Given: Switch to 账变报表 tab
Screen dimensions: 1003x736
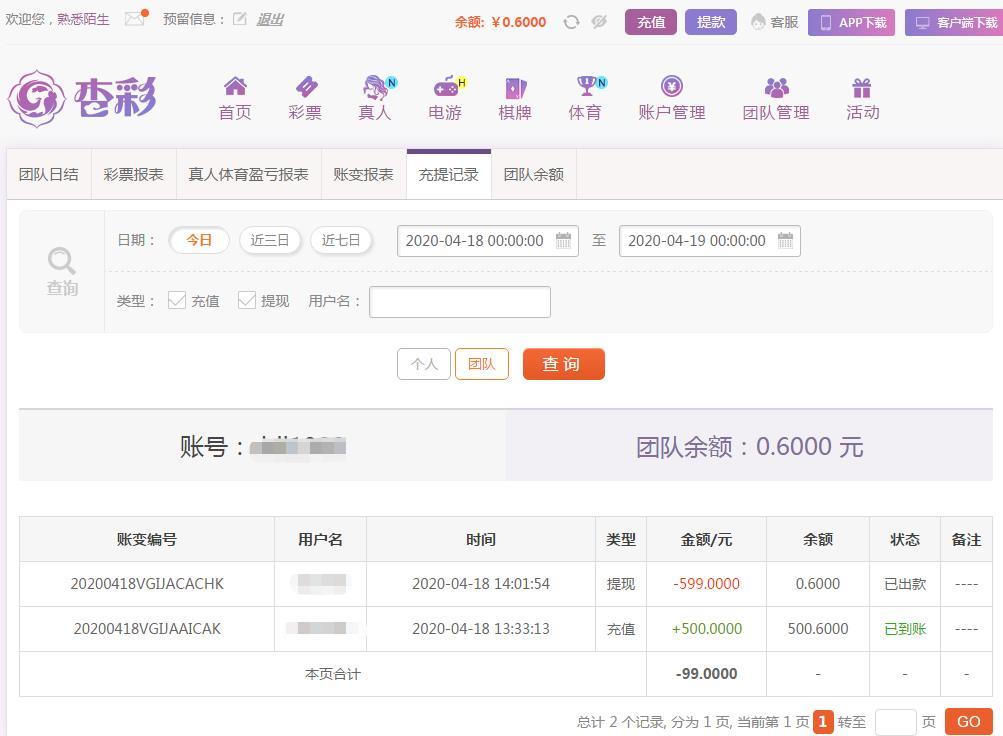Looking at the screenshot, I should tap(363, 175).
